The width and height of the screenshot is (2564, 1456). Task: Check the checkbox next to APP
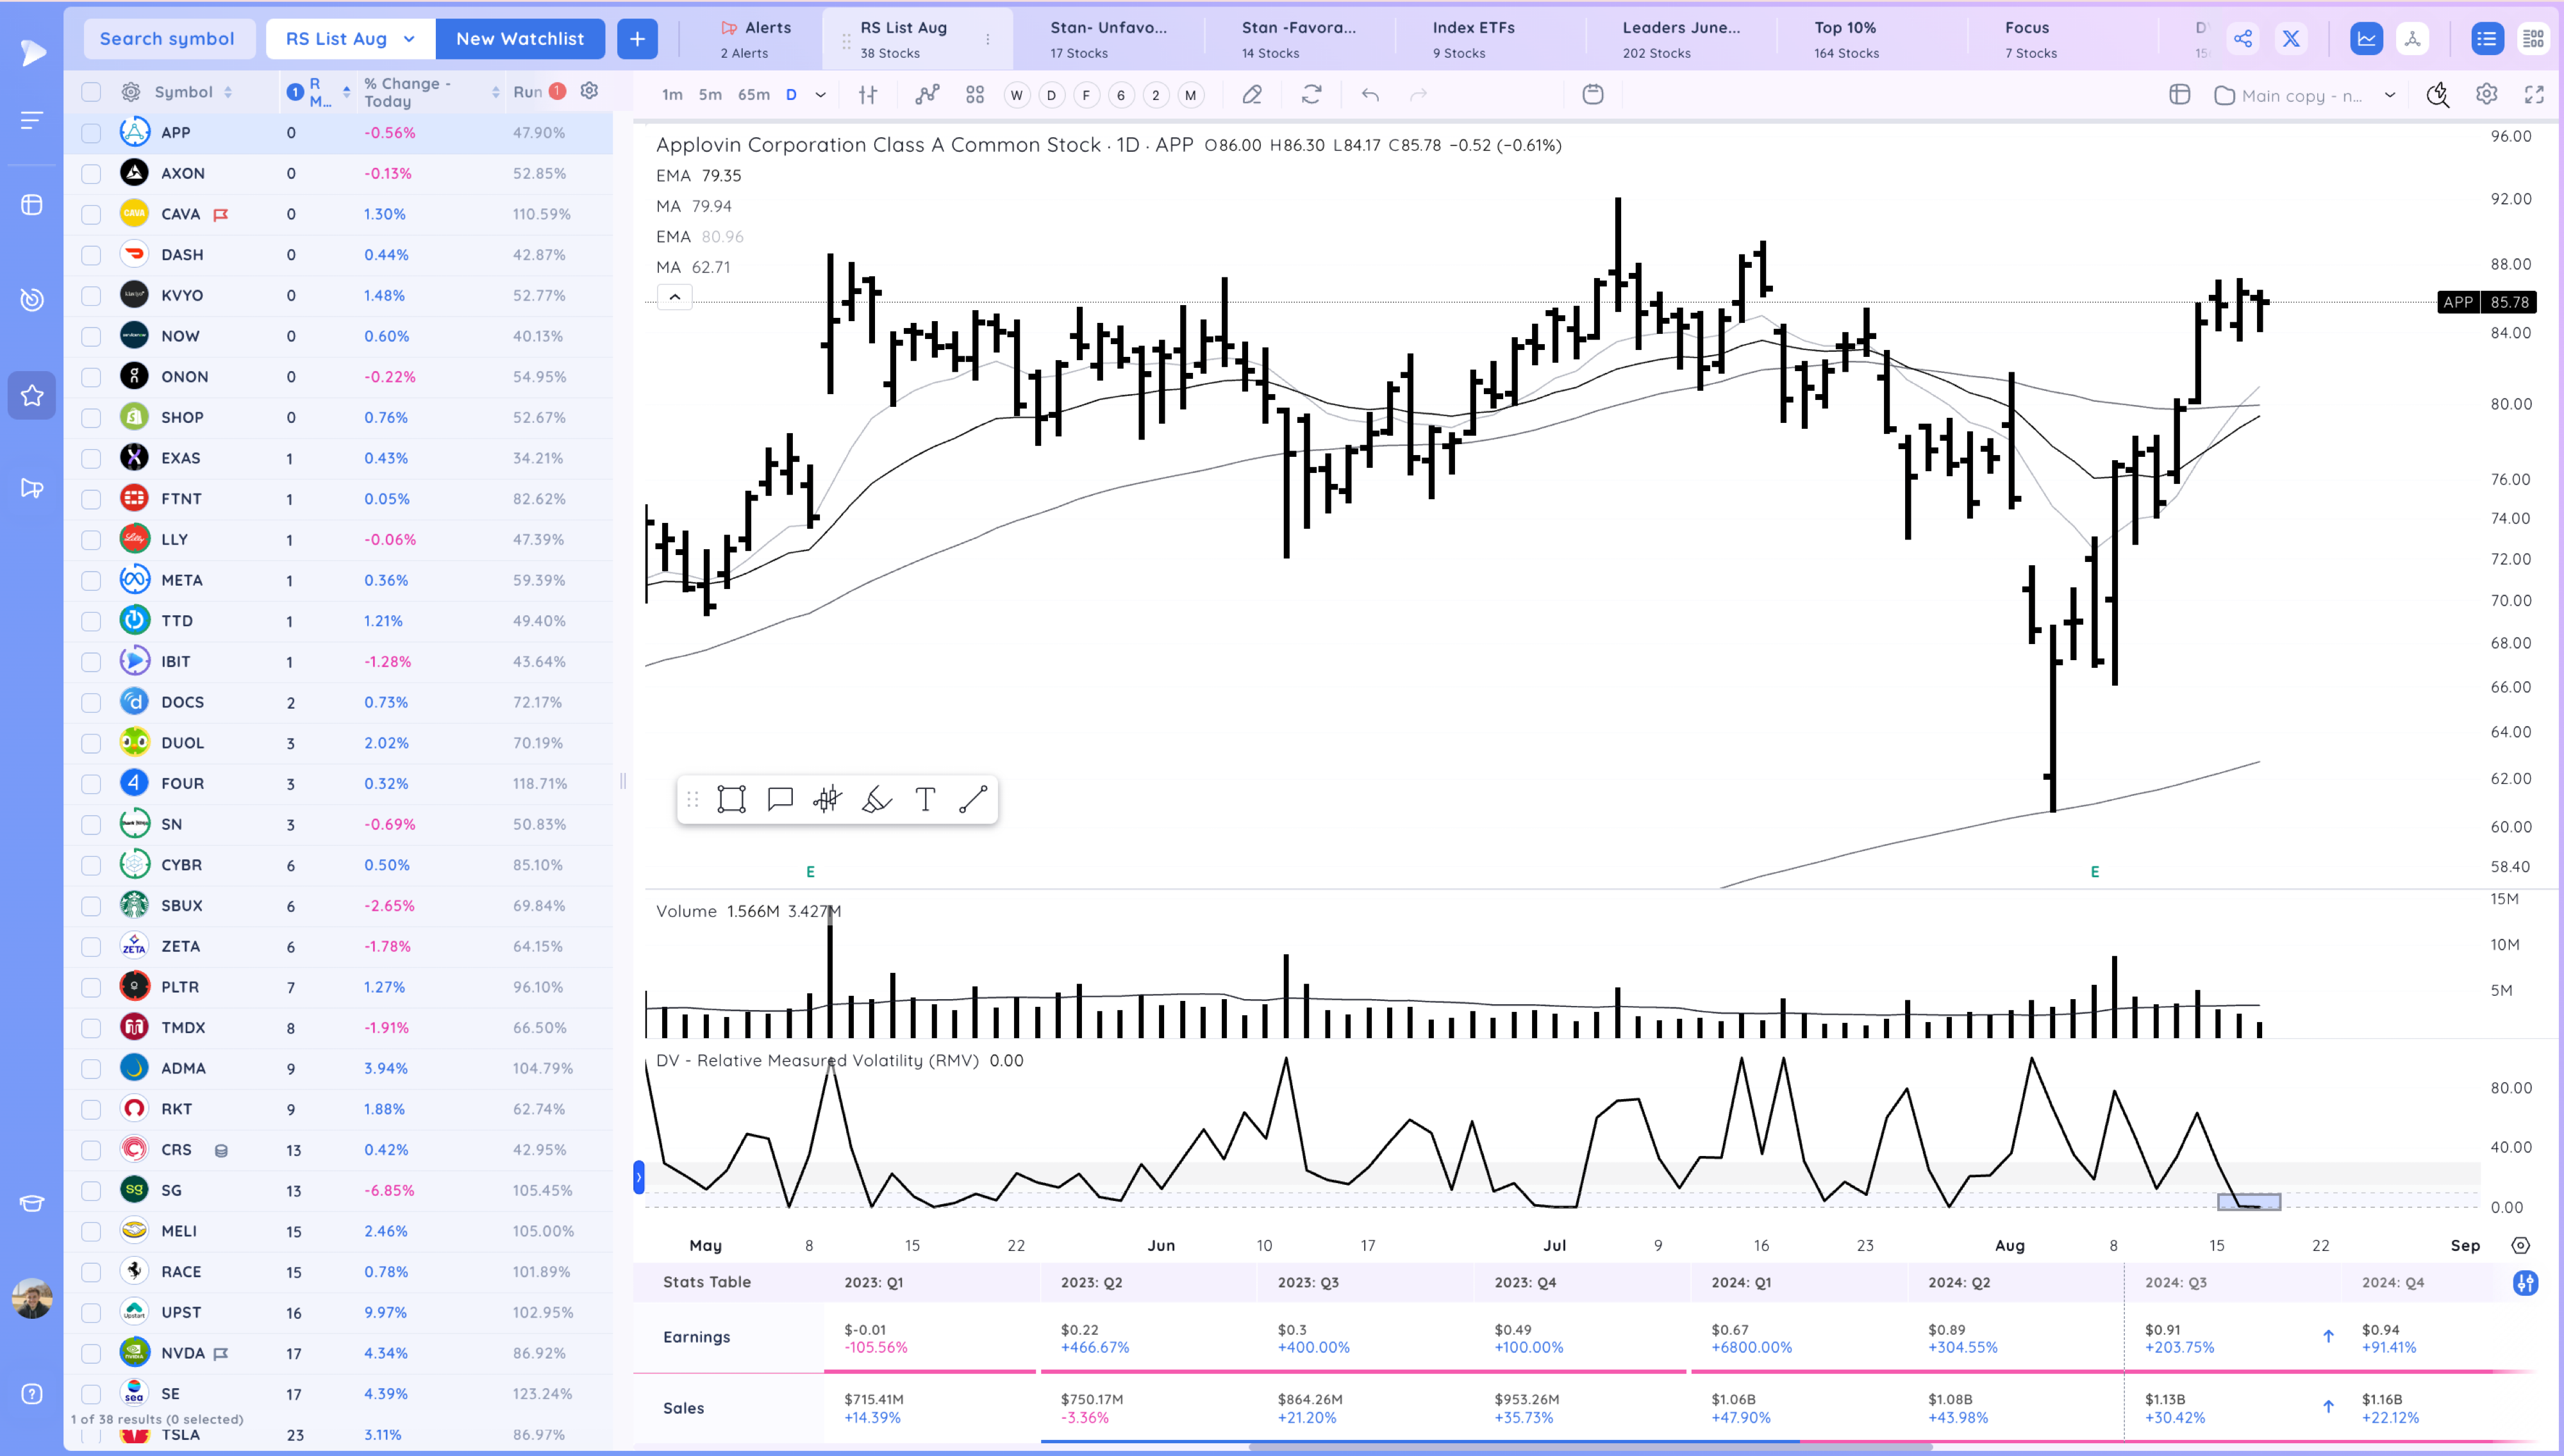[91, 131]
